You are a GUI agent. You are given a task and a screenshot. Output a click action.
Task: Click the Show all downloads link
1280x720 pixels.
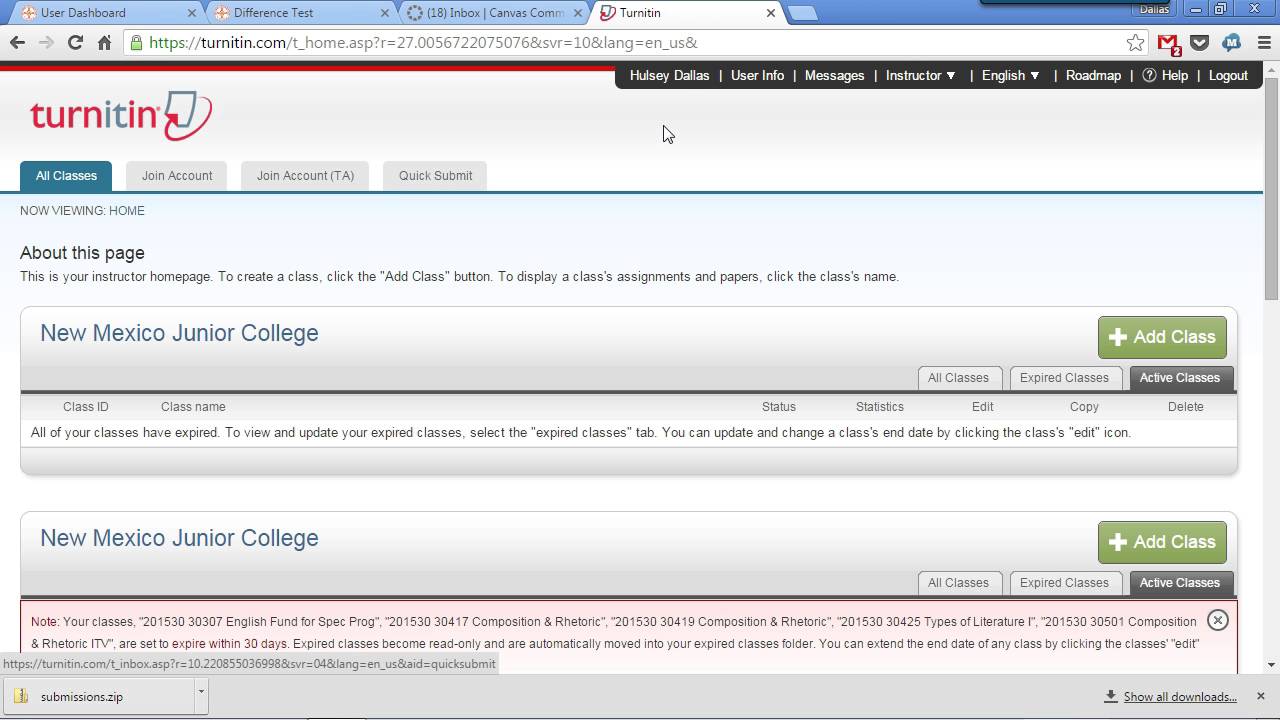(x=1179, y=697)
